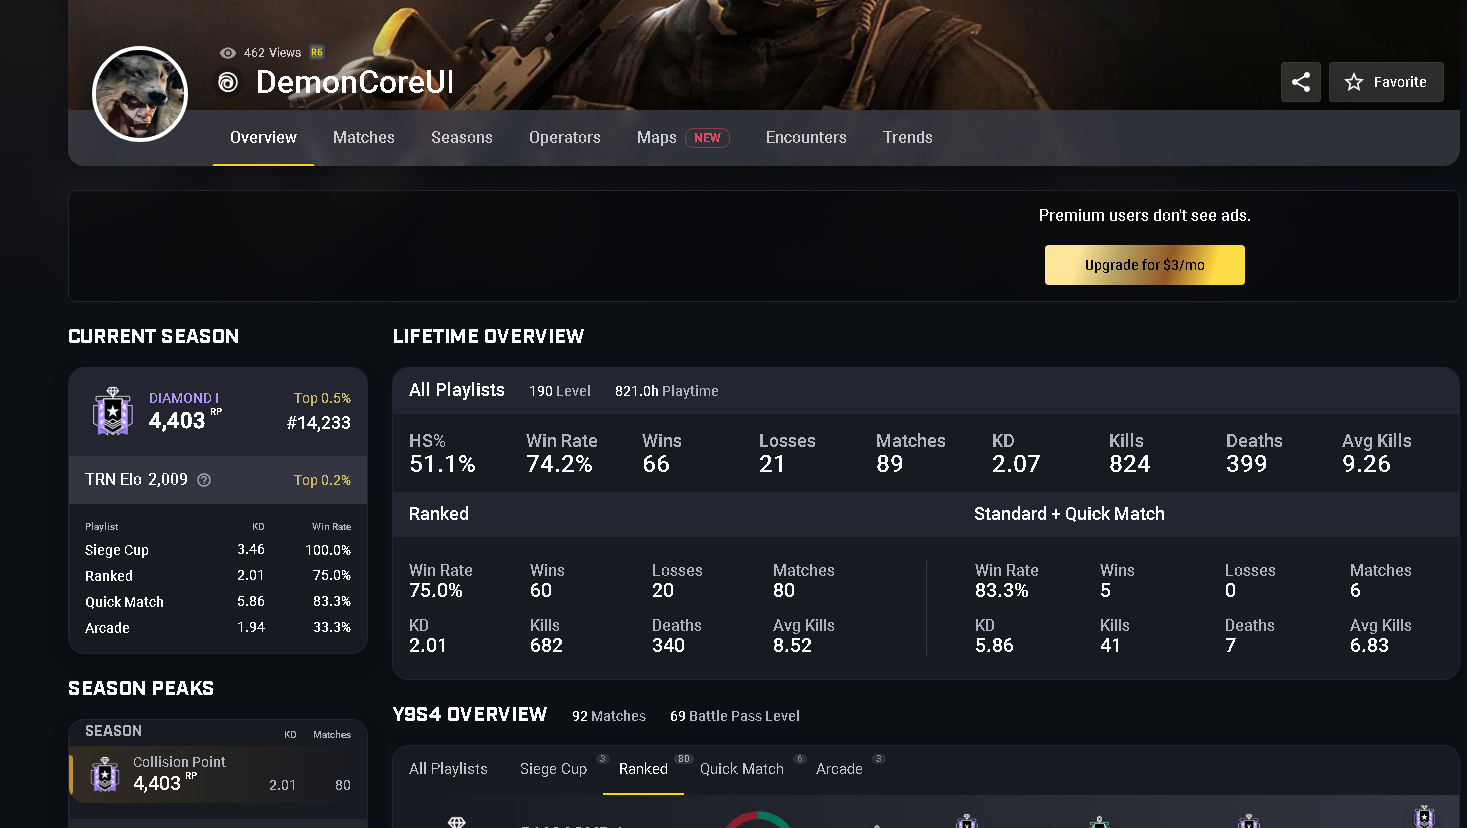The image size is (1467, 828).
Task: Click the R6 game badge icon
Action: [317, 53]
